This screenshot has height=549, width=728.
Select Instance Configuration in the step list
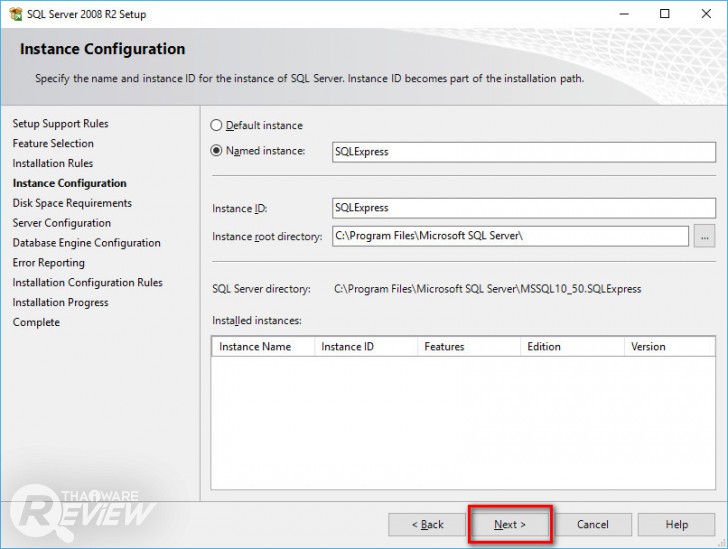point(69,183)
